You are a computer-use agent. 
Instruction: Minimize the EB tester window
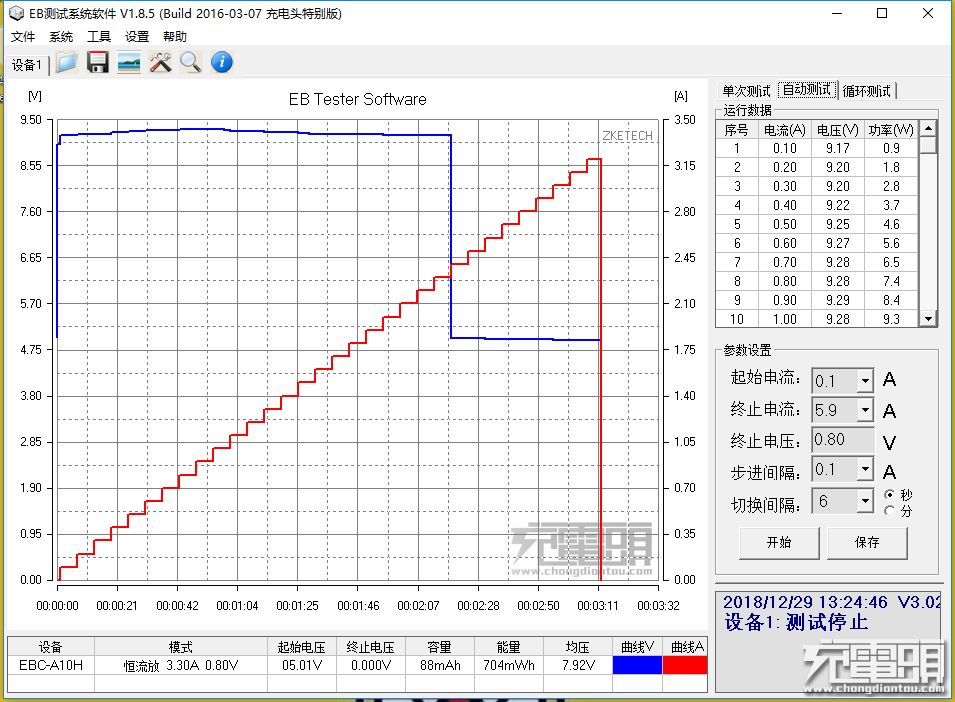click(837, 13)
